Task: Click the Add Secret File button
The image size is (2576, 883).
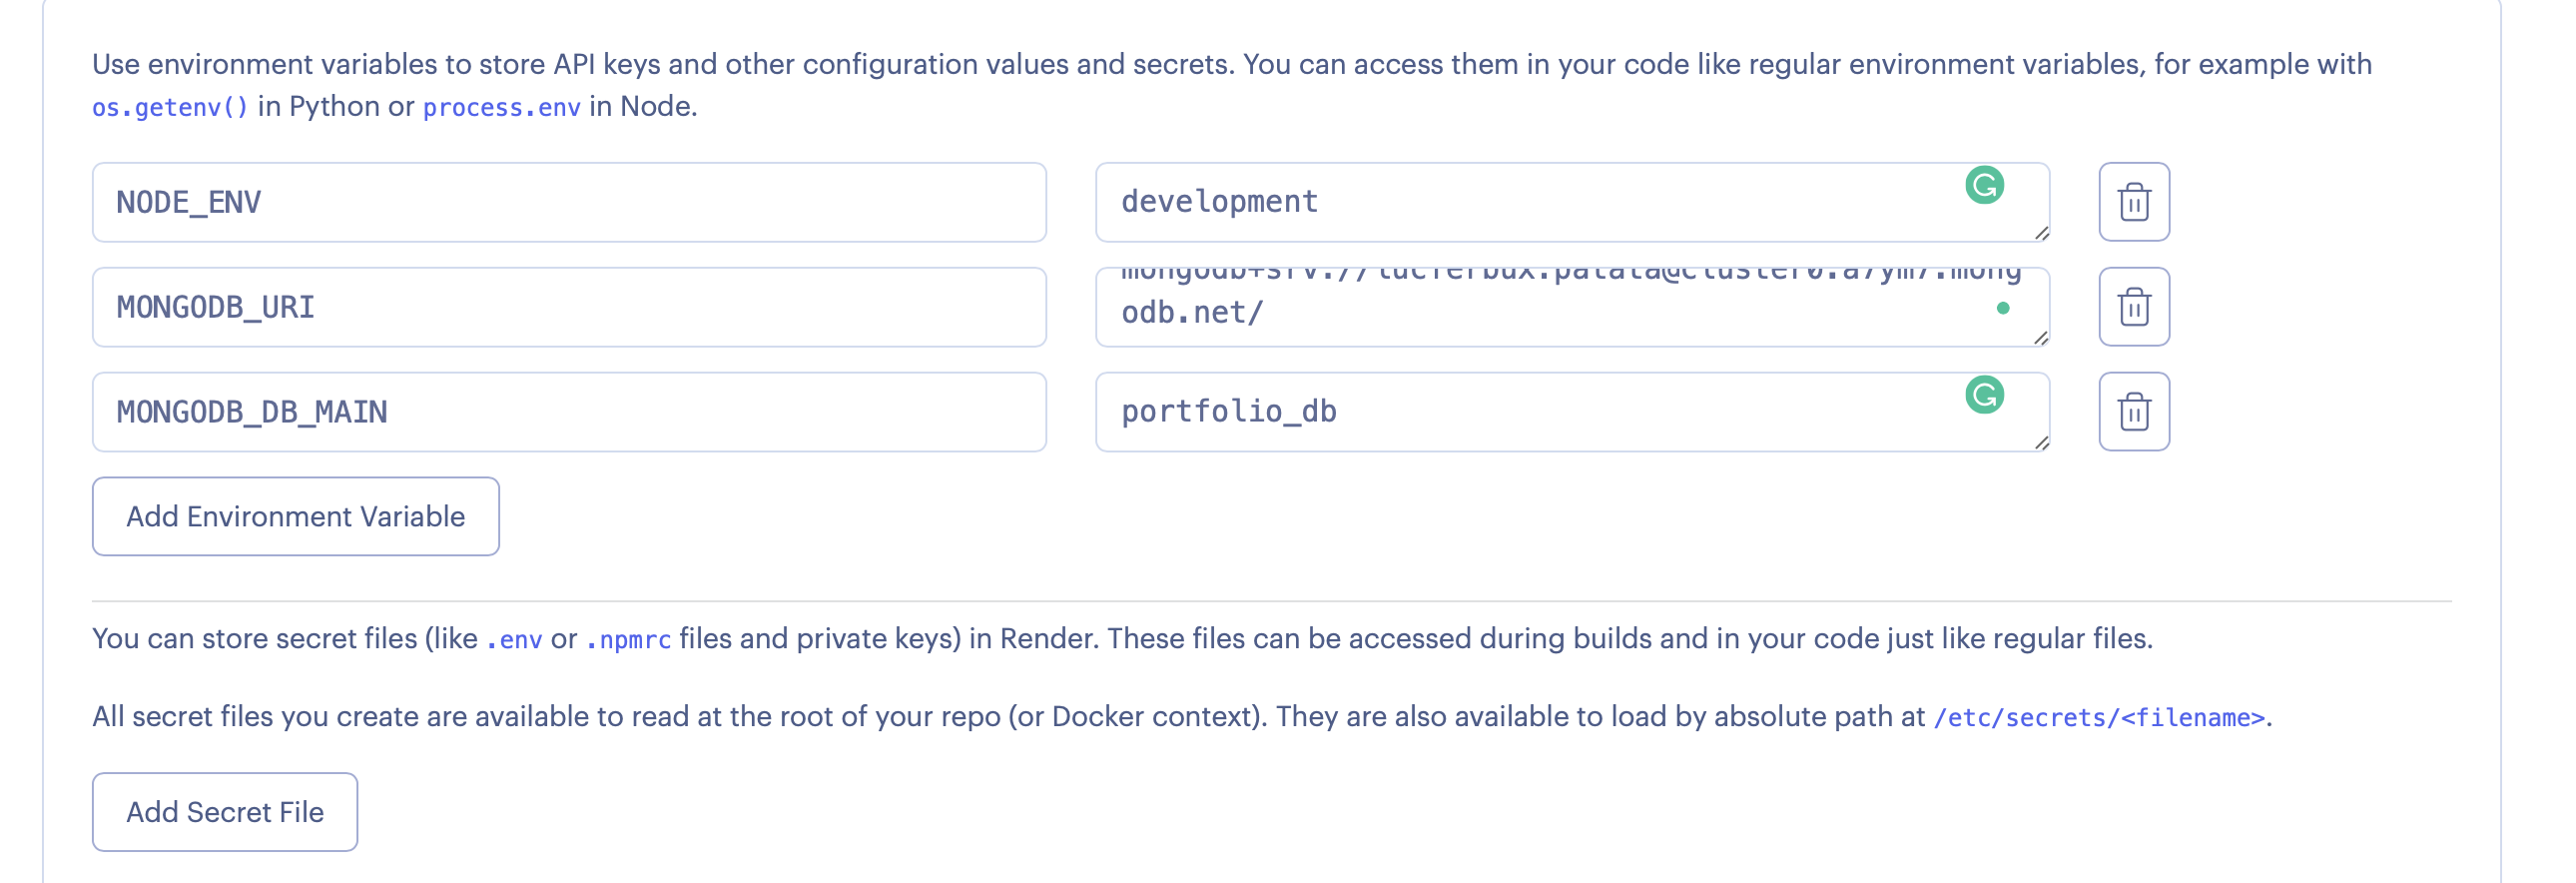Action: 225,812
